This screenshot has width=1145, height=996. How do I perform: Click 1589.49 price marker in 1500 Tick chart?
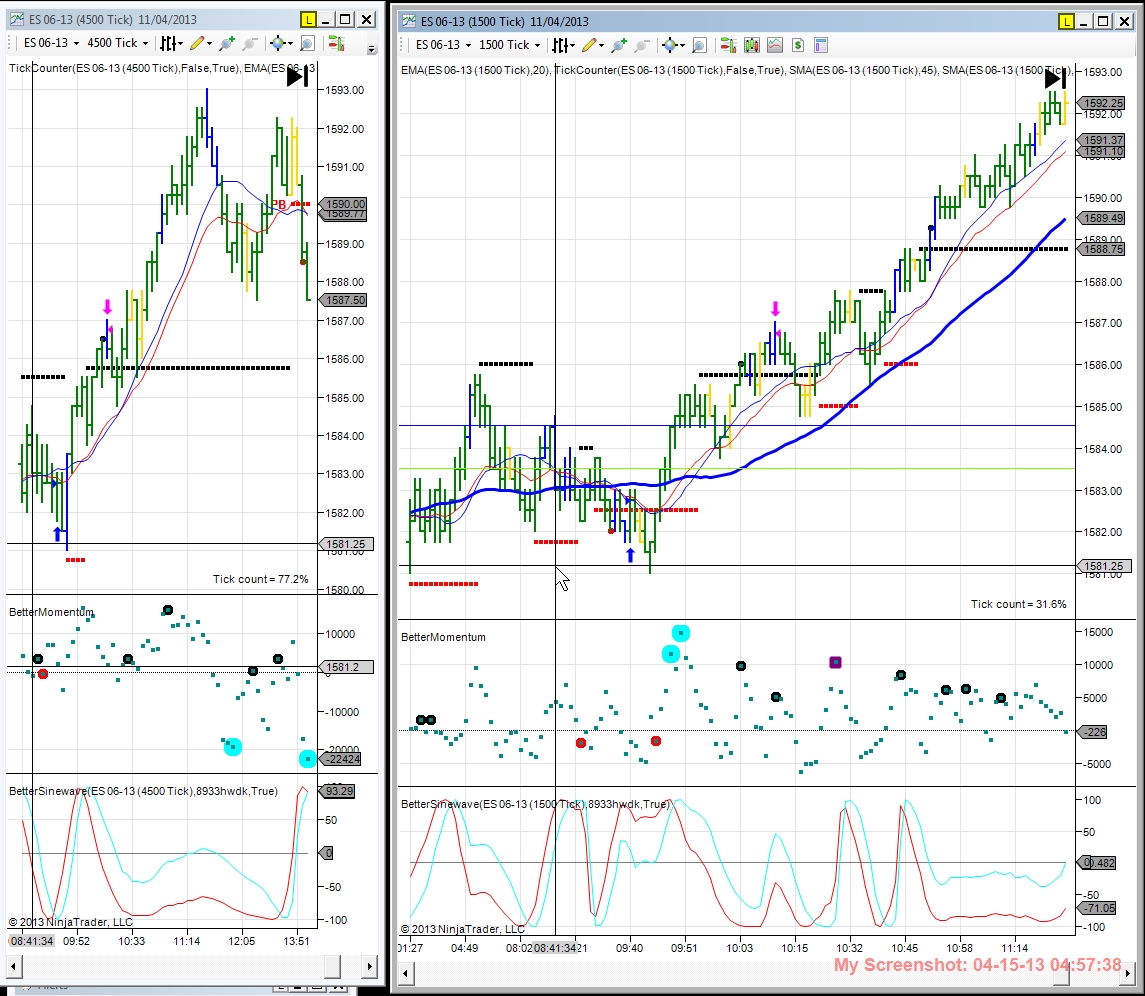pos(1102,218)
